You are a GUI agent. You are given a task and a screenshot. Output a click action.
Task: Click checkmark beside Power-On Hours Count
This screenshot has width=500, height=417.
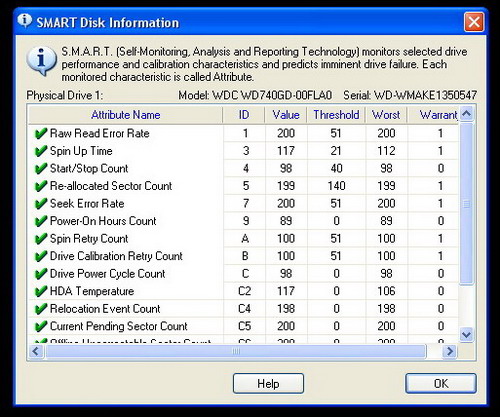[x=41, y=221]
